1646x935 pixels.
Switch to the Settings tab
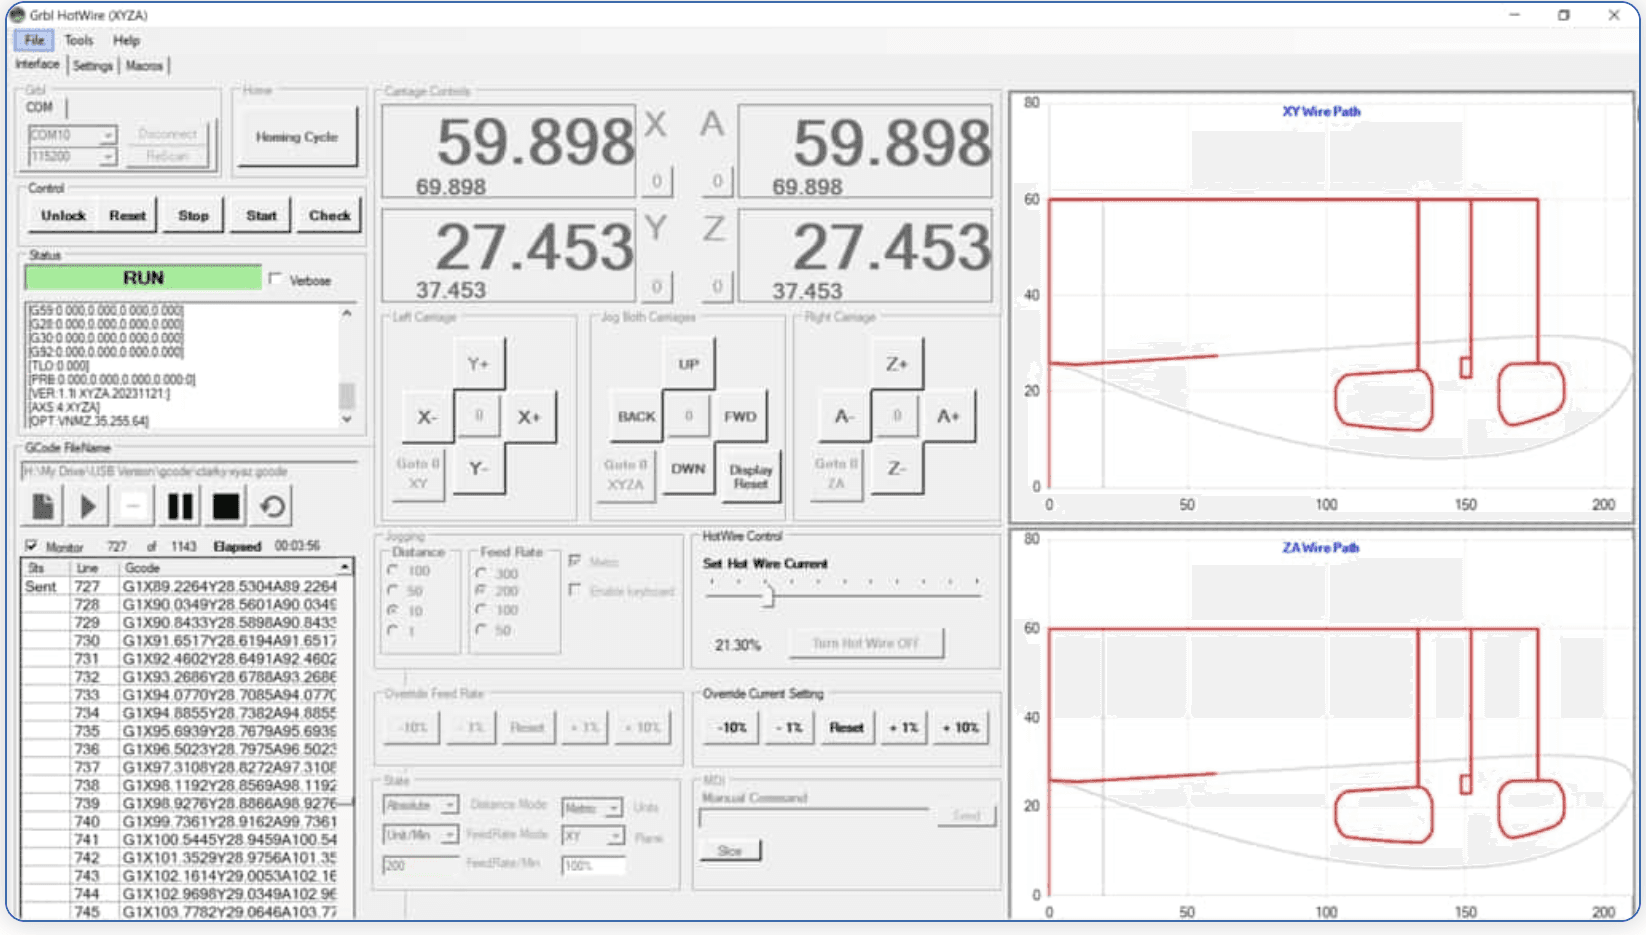[92, 64]
